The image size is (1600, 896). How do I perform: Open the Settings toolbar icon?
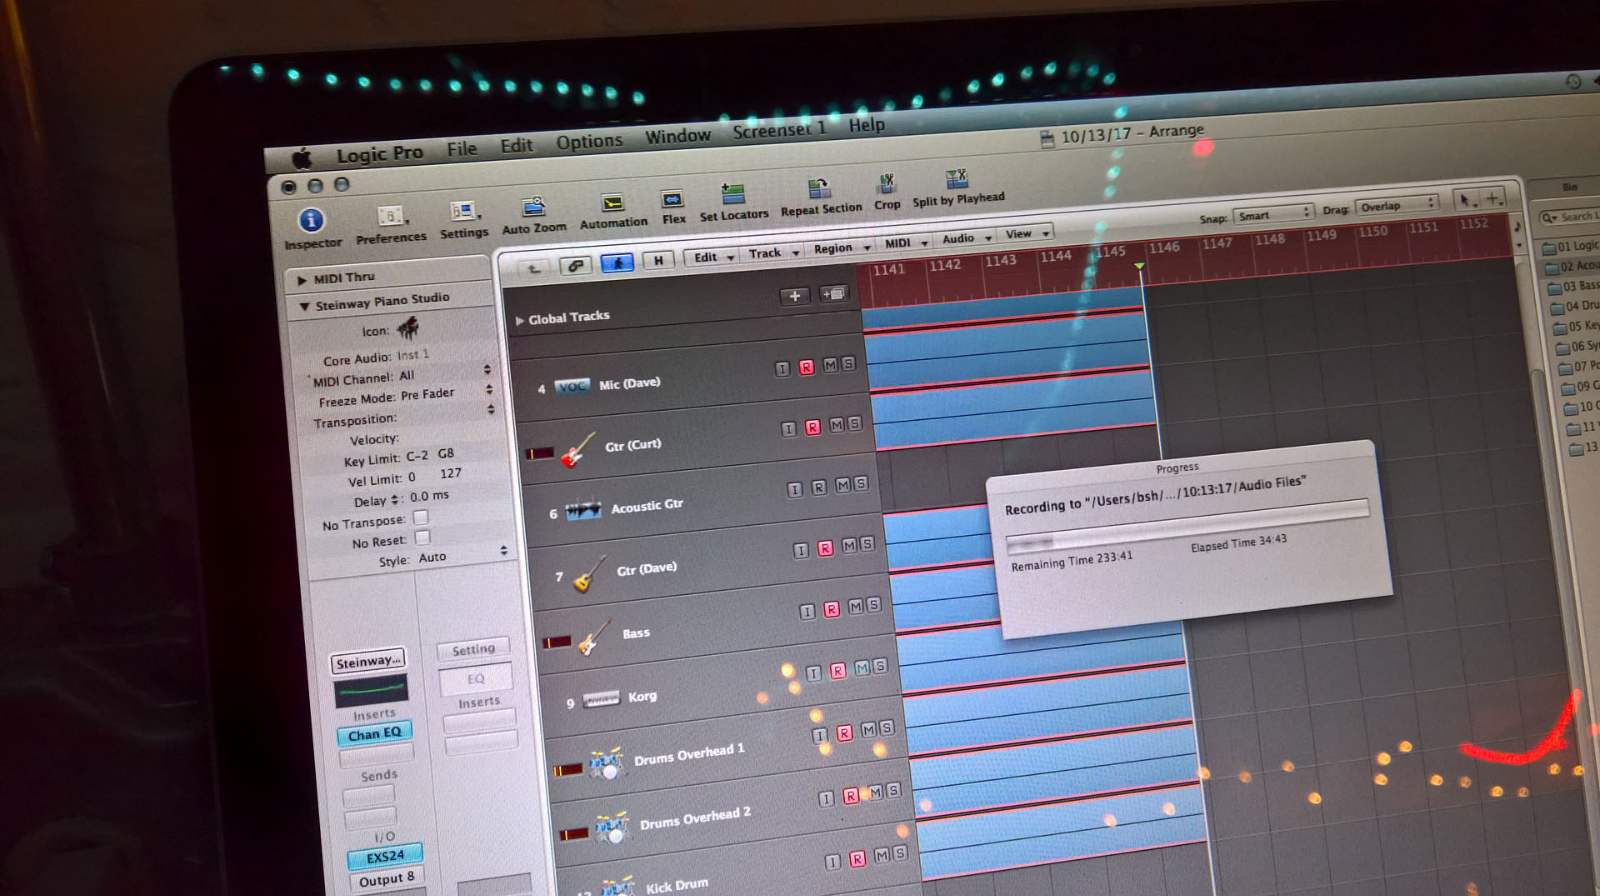pos(463,211)
